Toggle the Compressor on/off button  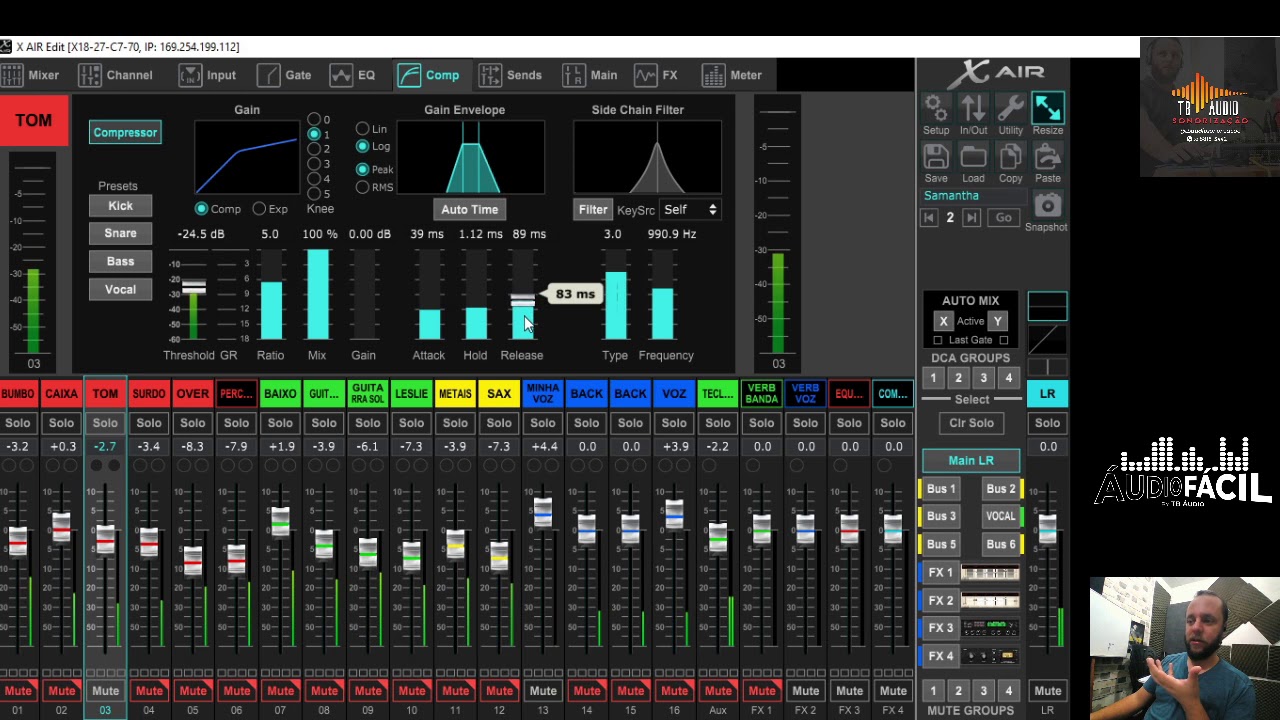point(125,132)
